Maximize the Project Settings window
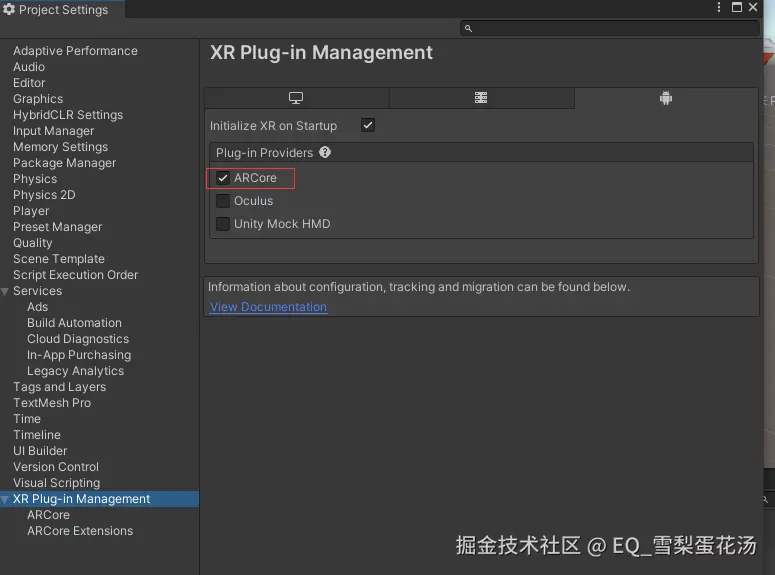The height and width of the screenshot is (575, 775). 736,7
